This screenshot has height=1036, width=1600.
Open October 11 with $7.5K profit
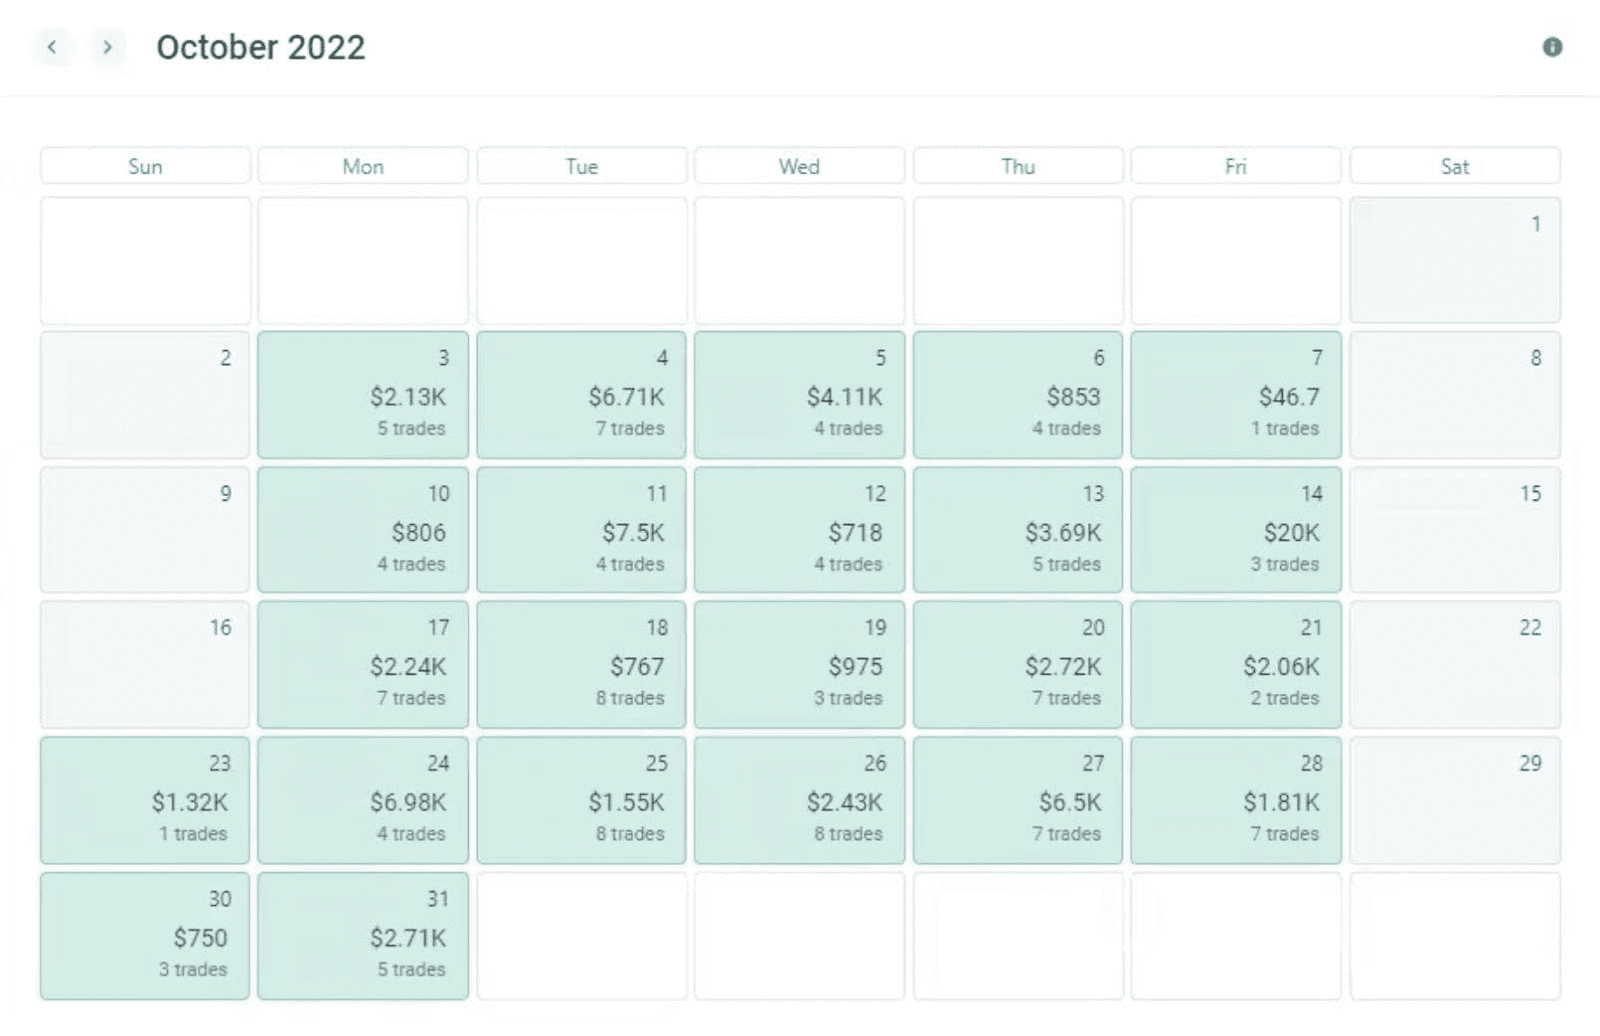tap(581, 530)
